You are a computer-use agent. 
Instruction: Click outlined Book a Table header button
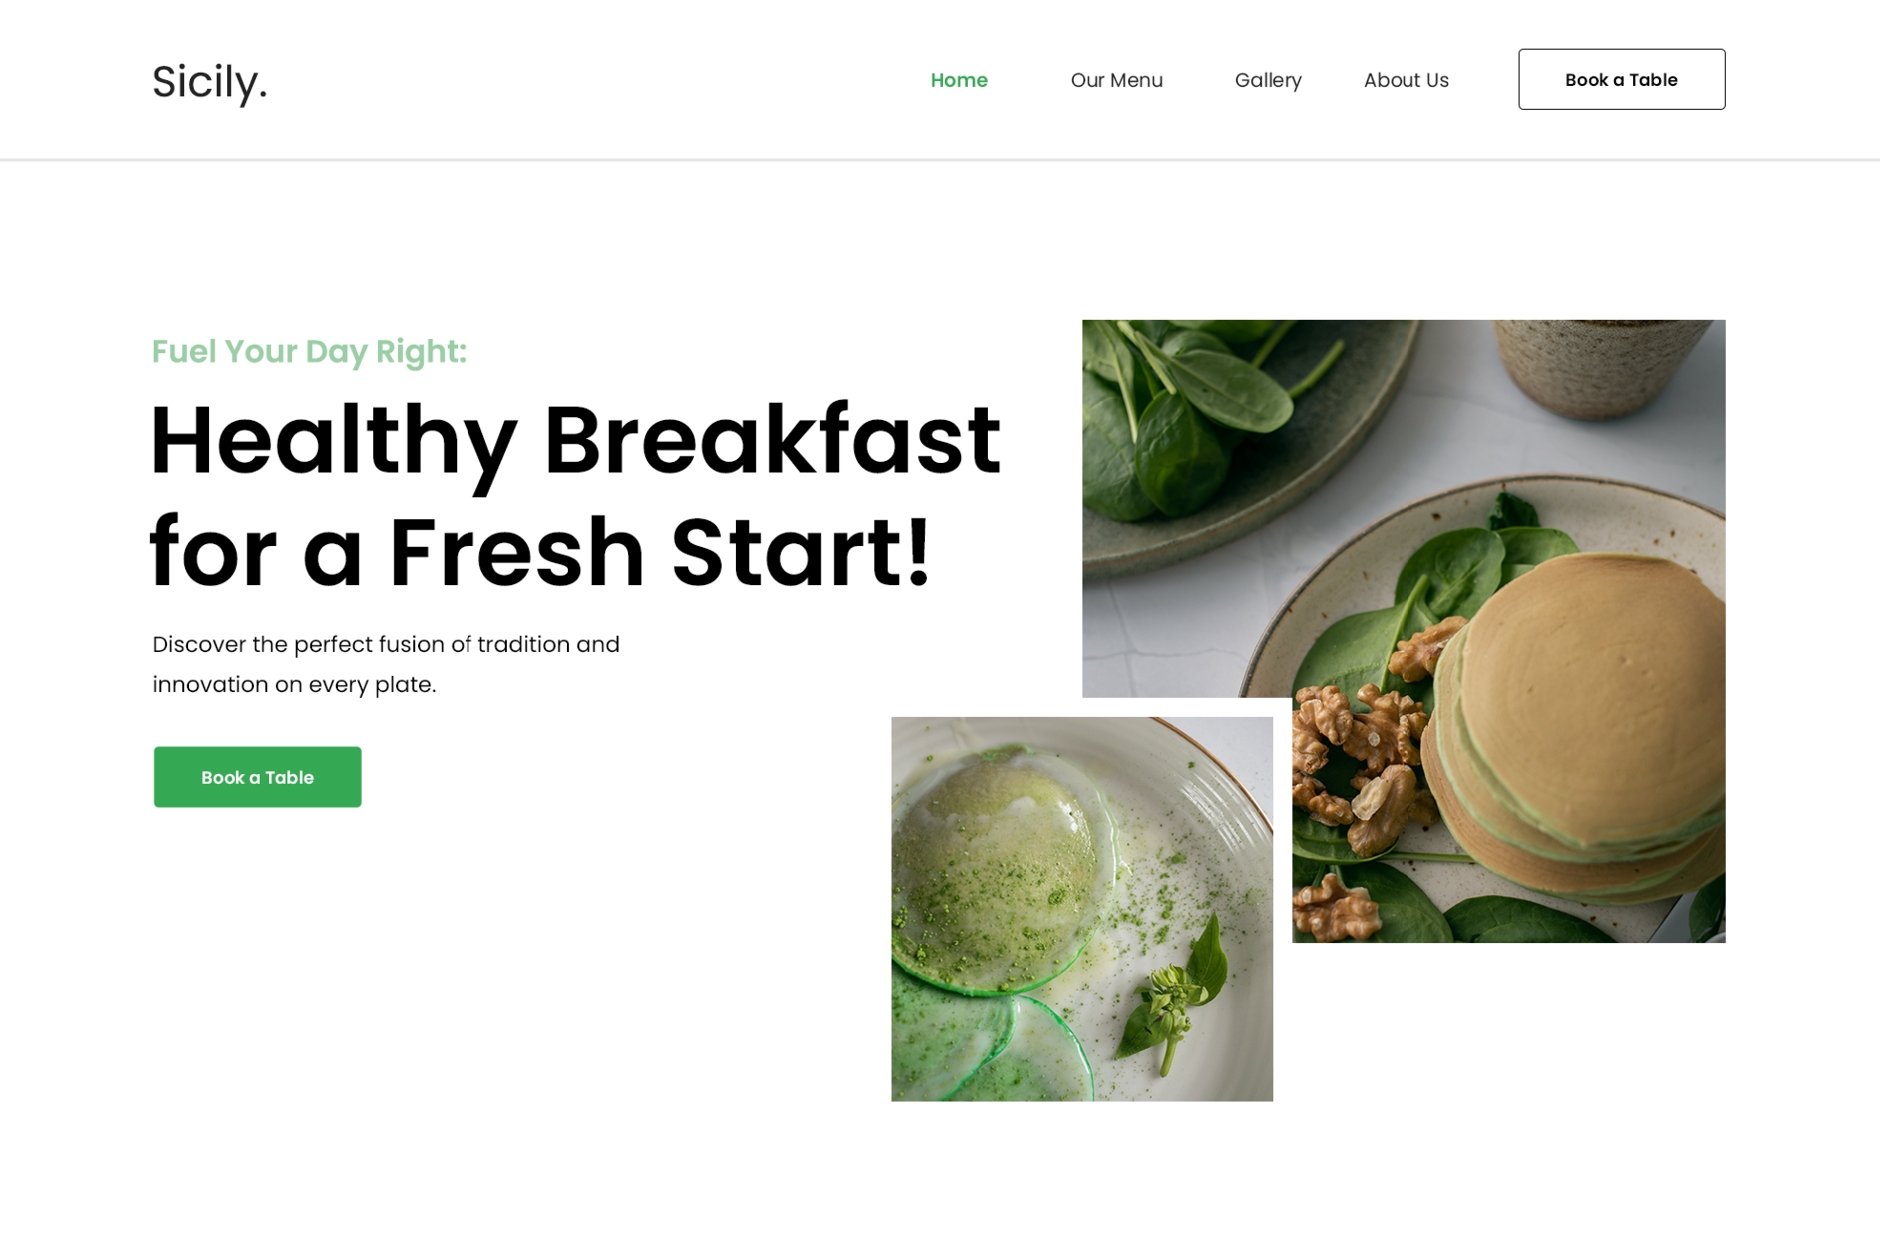pos(1621,79)
